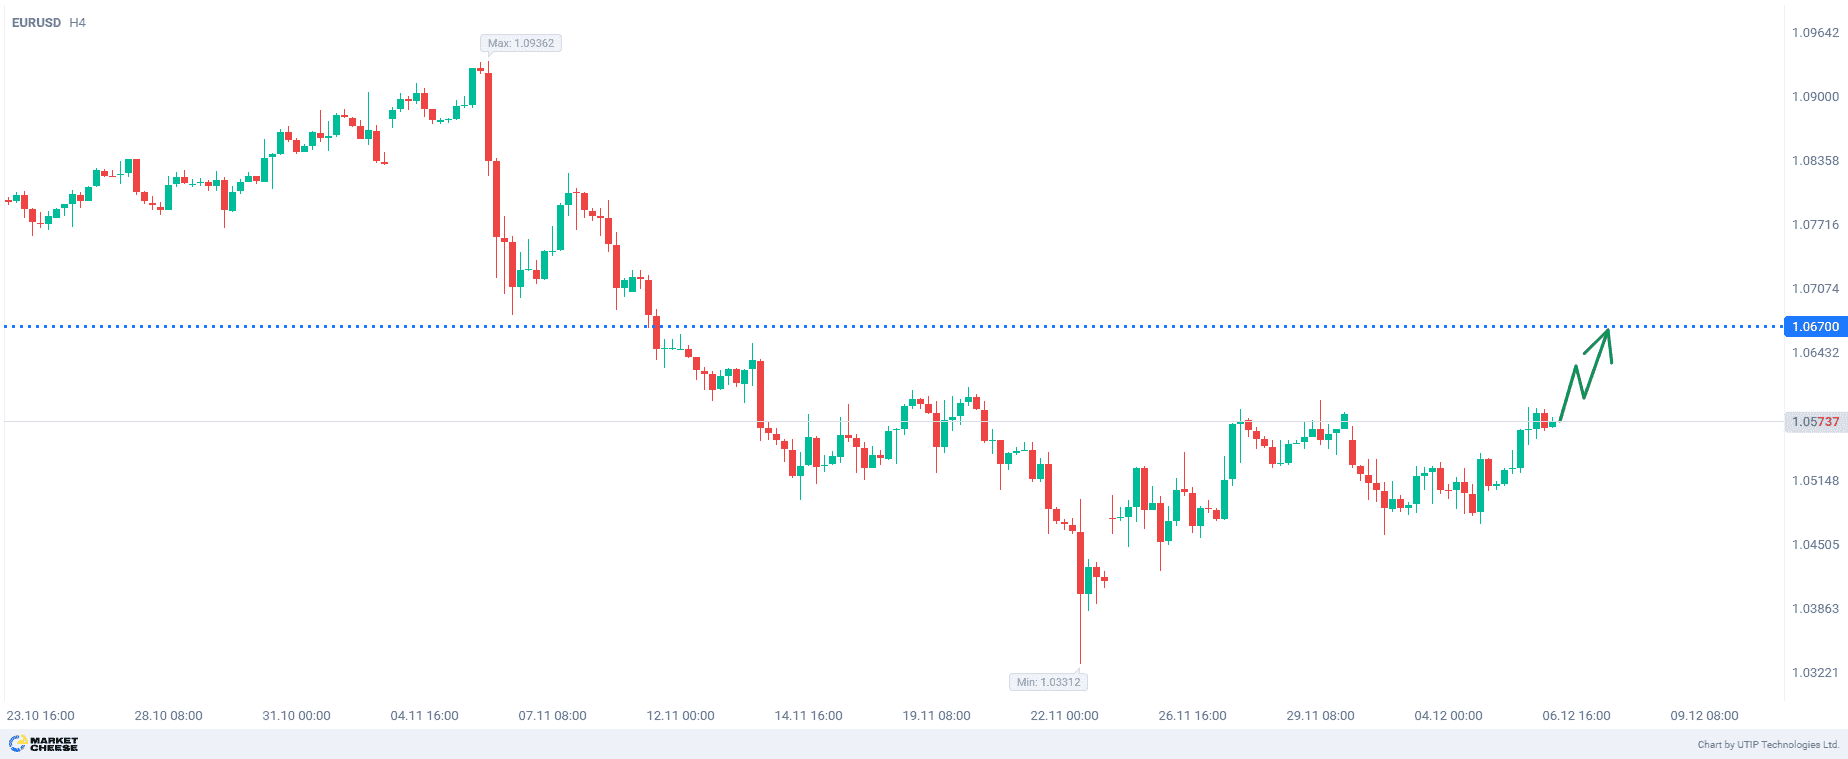Select the EURUSD symbol label
The image size is (1848, 759).
click(x=36, y=22)
